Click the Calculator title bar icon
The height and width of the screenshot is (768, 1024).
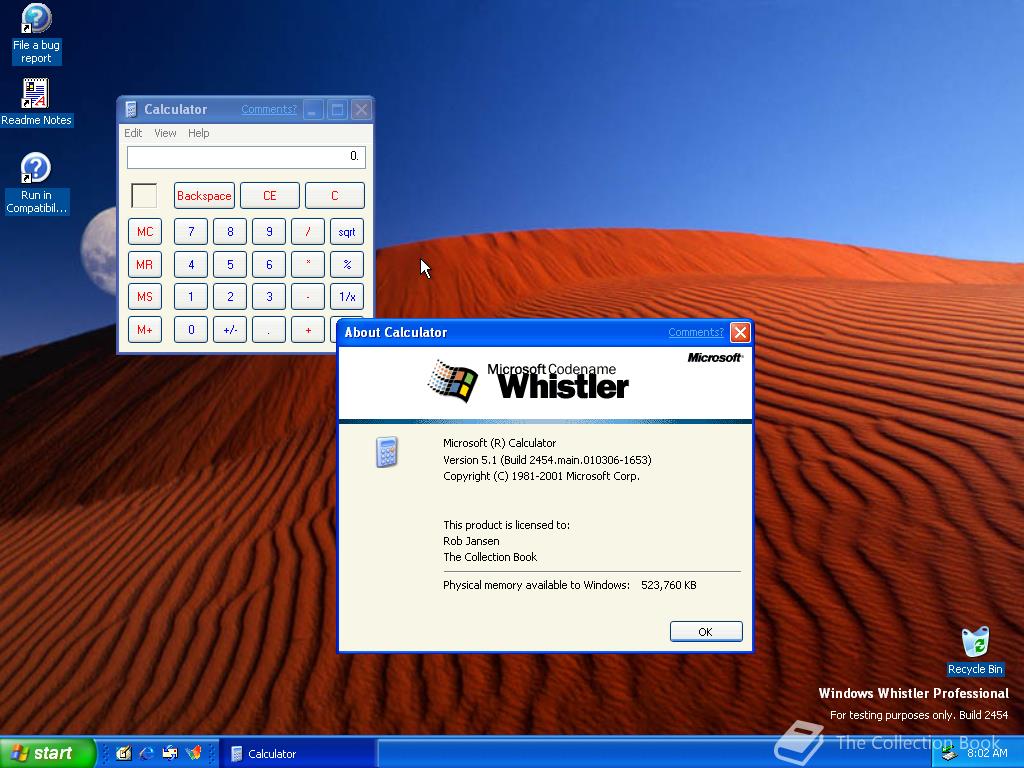131,110
